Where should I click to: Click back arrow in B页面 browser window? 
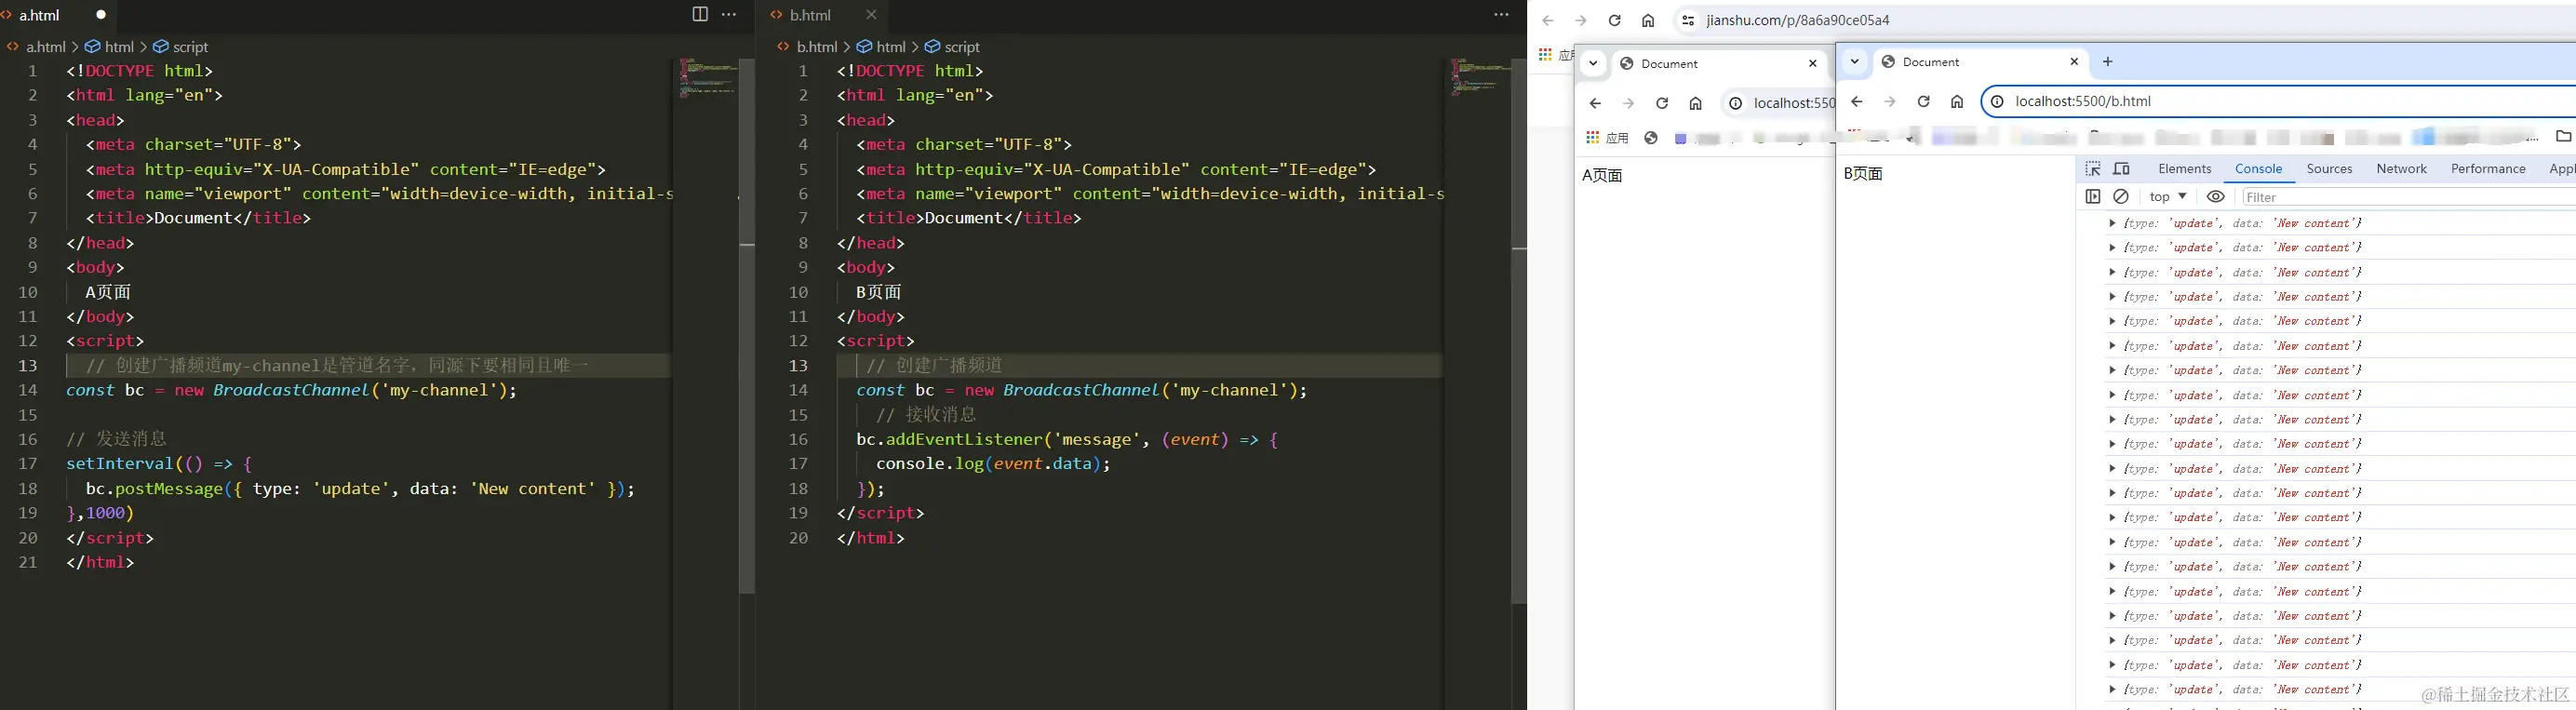tap(1857, 101)
